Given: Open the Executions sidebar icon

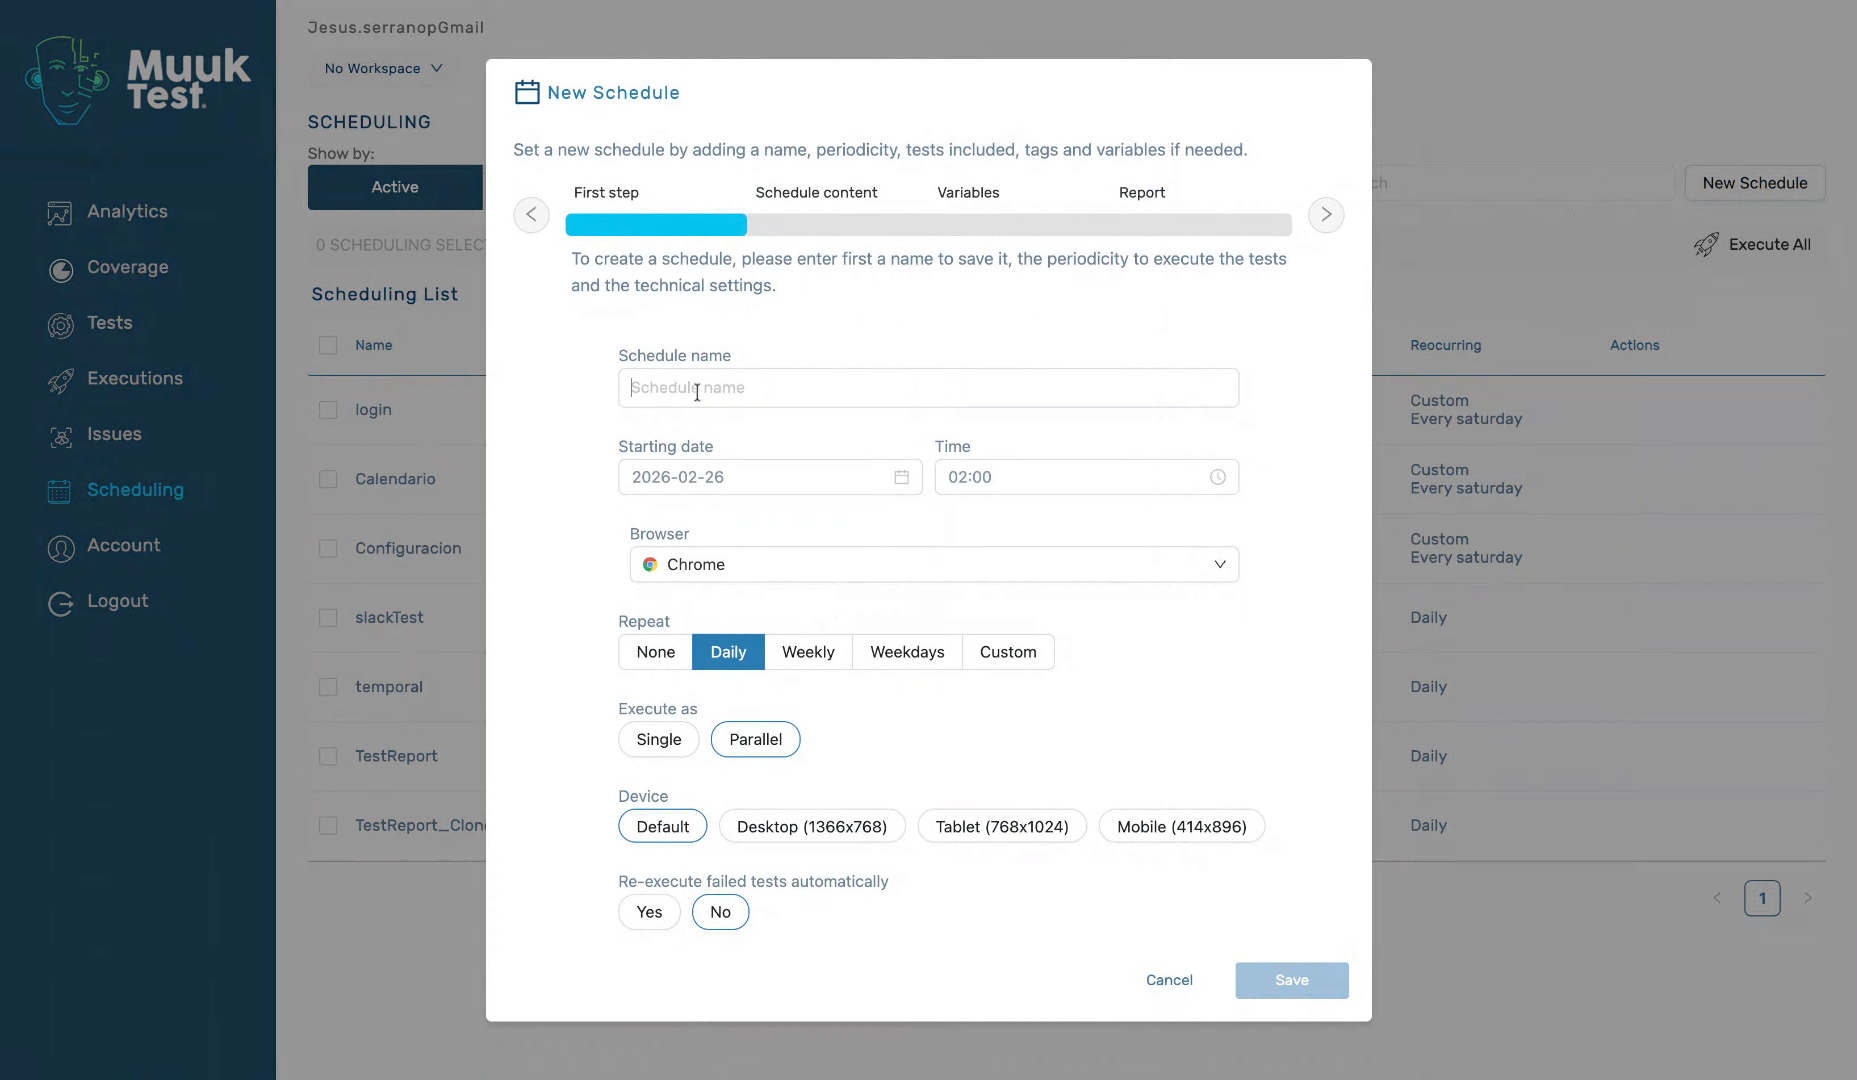Looking at the screenshot, I should click(x=61, y=379).
